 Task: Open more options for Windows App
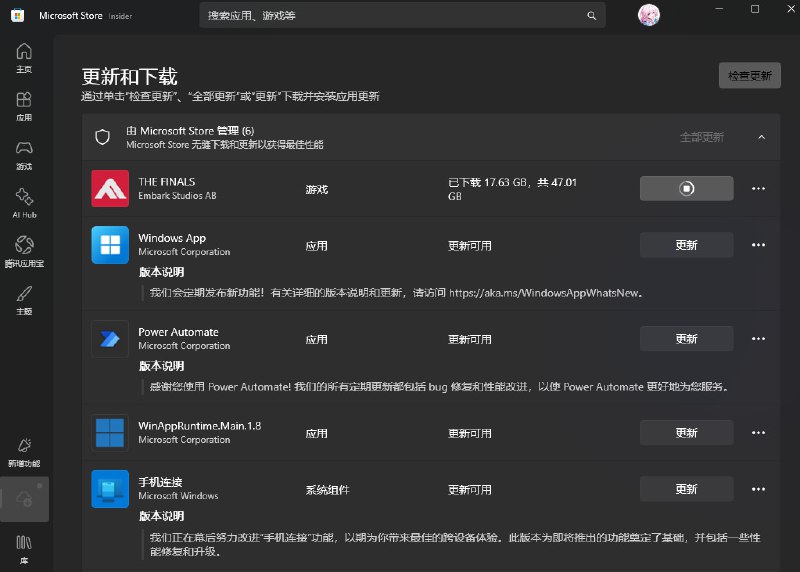[x=758, y=245]
